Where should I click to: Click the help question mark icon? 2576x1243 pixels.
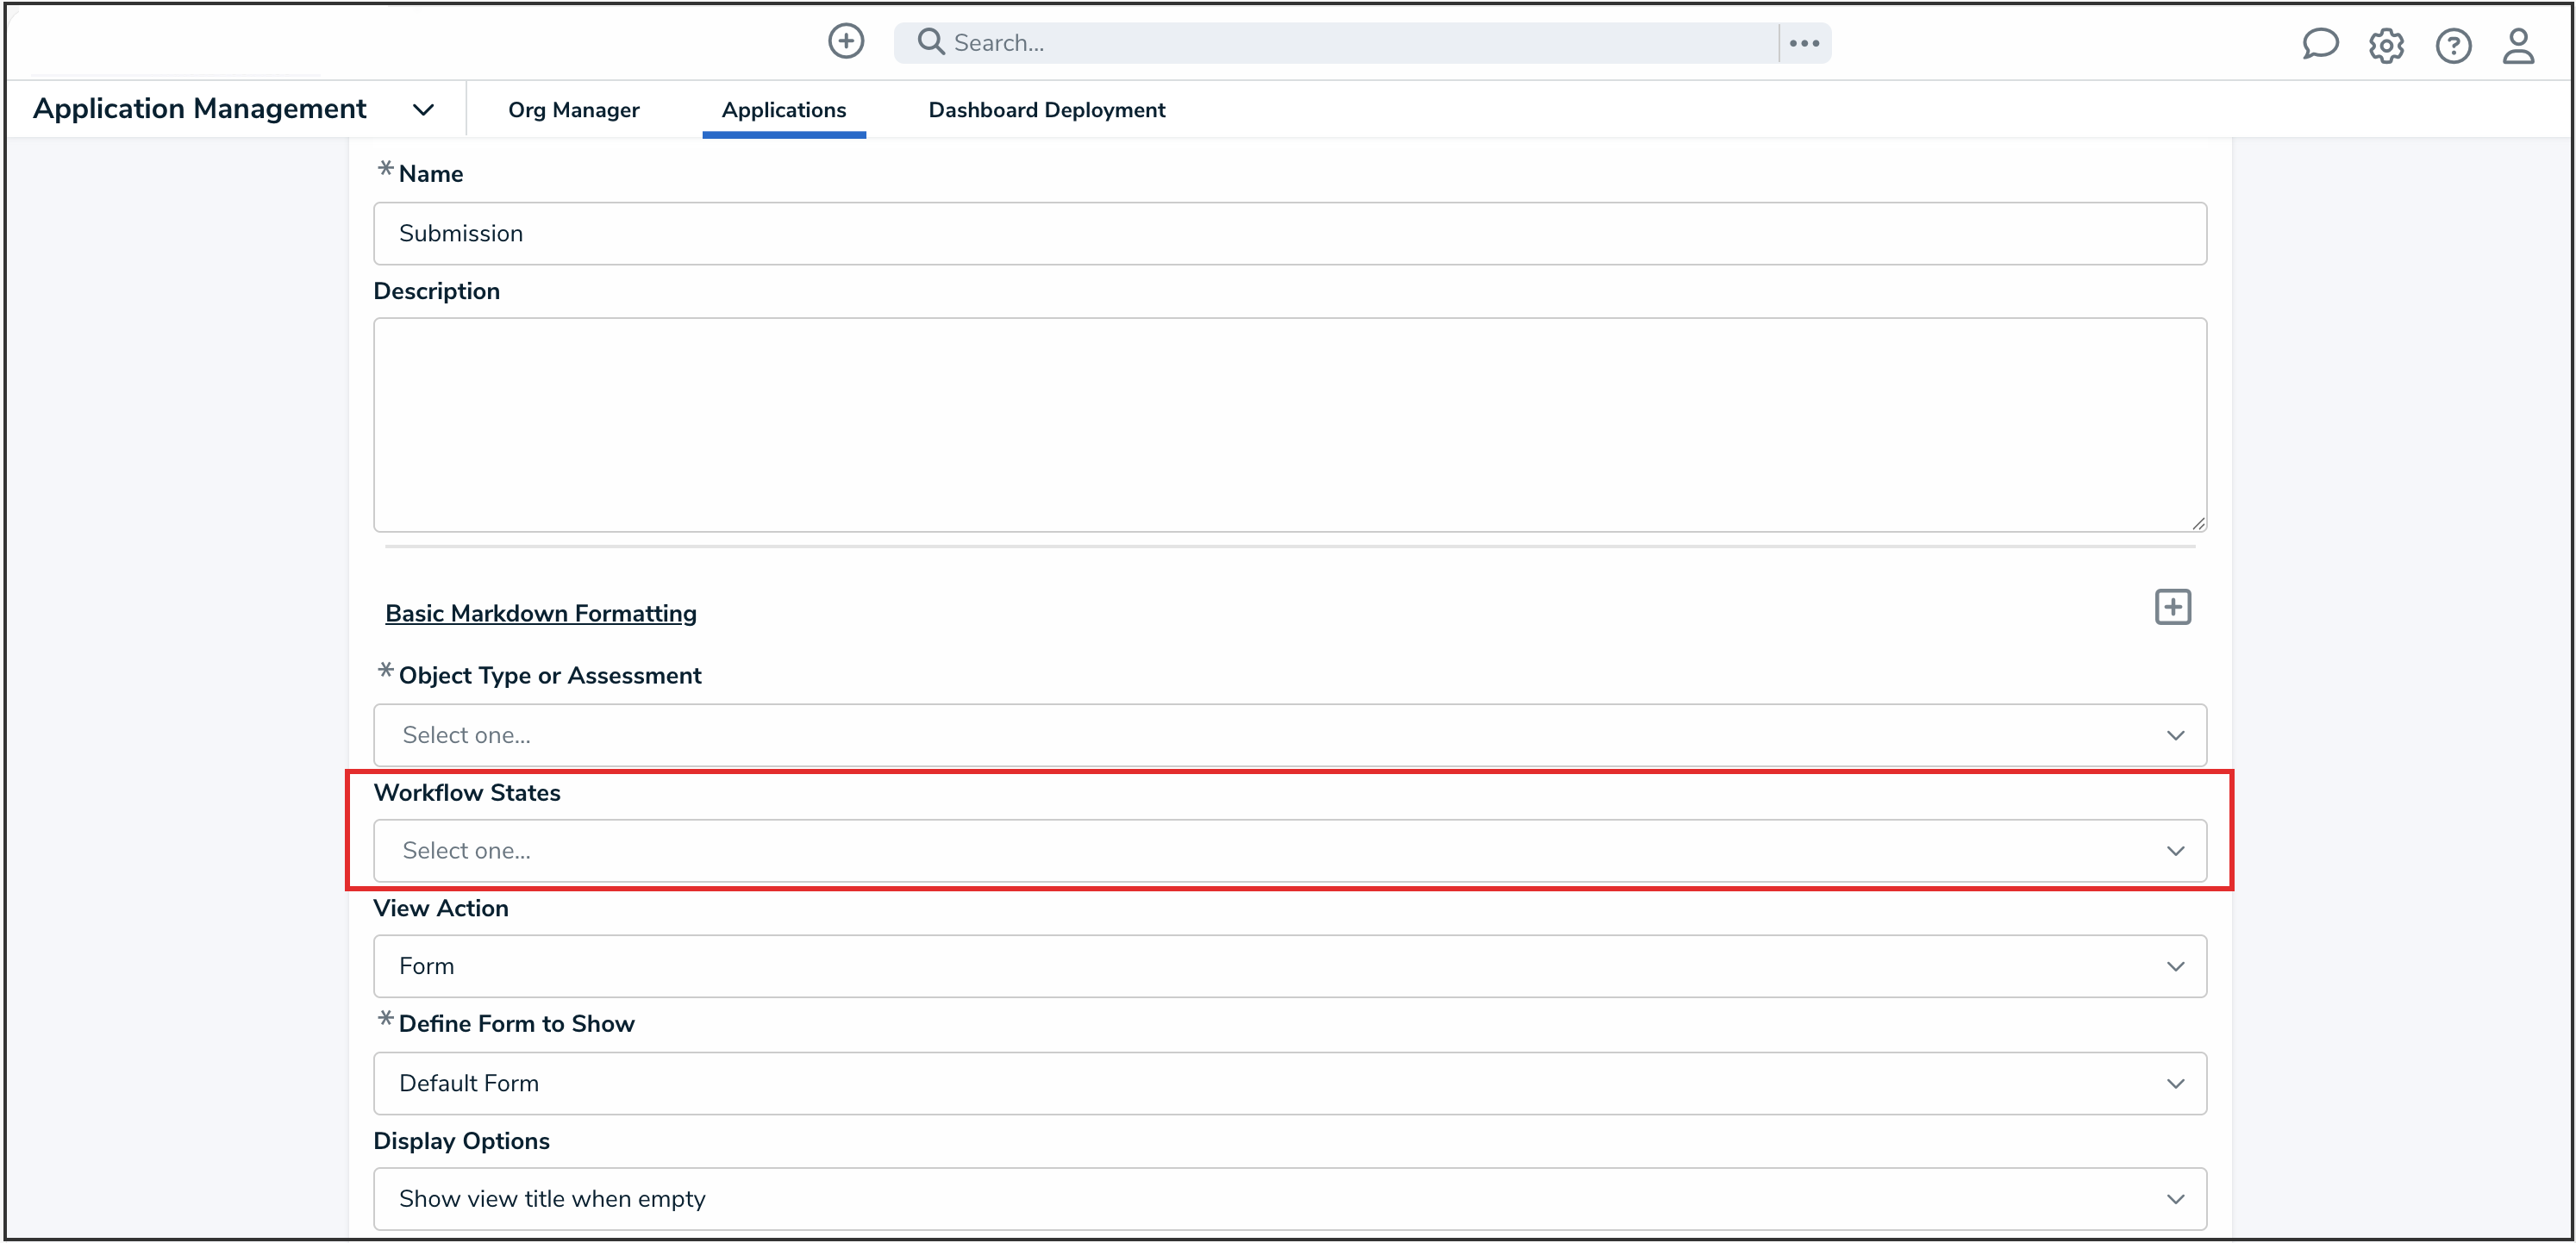pyautogui.click(x=2454, y=45)
